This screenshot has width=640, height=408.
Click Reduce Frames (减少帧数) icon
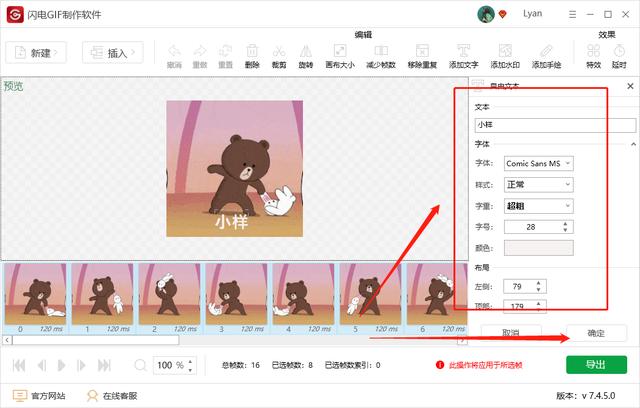click(381, 51)
